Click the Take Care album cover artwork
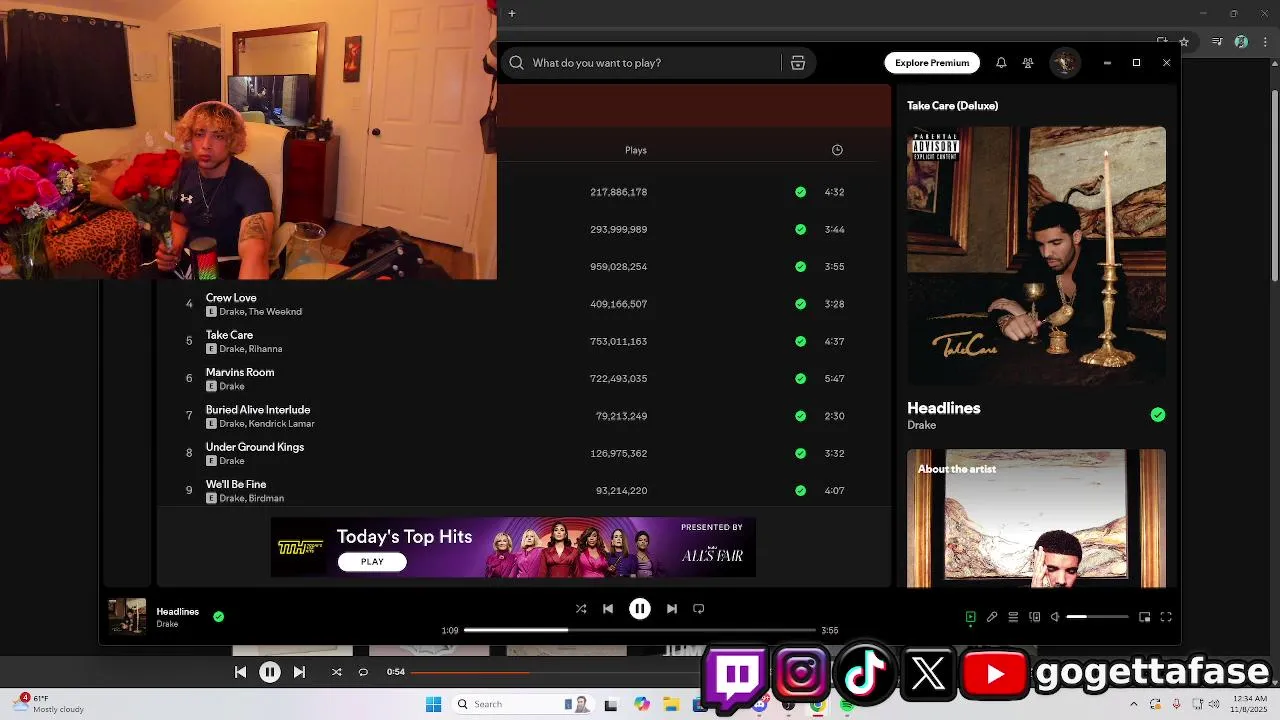1280x720 pixels. point(1036,256)
